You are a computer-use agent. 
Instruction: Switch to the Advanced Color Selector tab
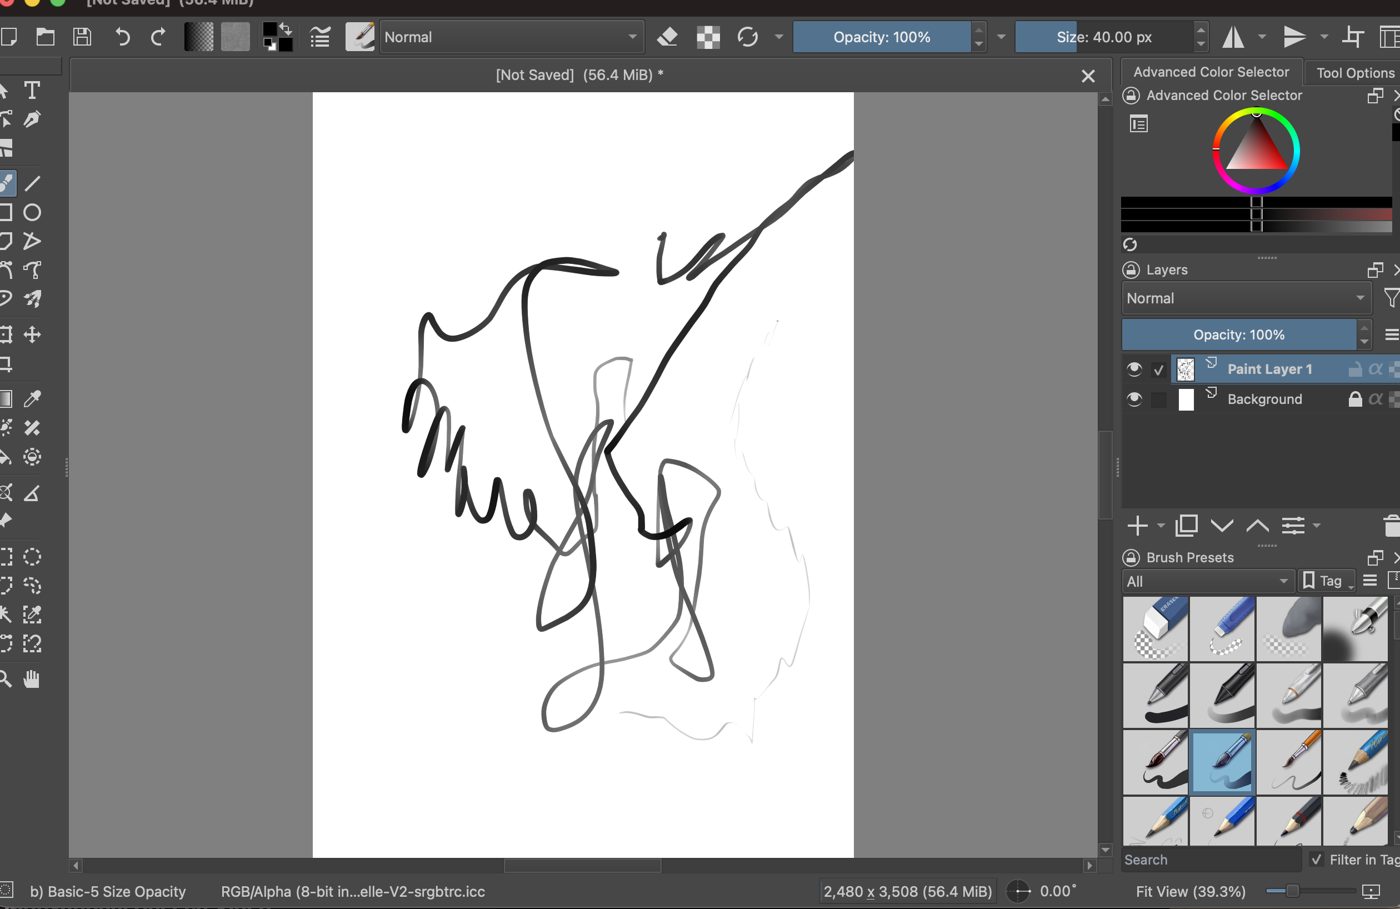click(x=1211, y=72)
